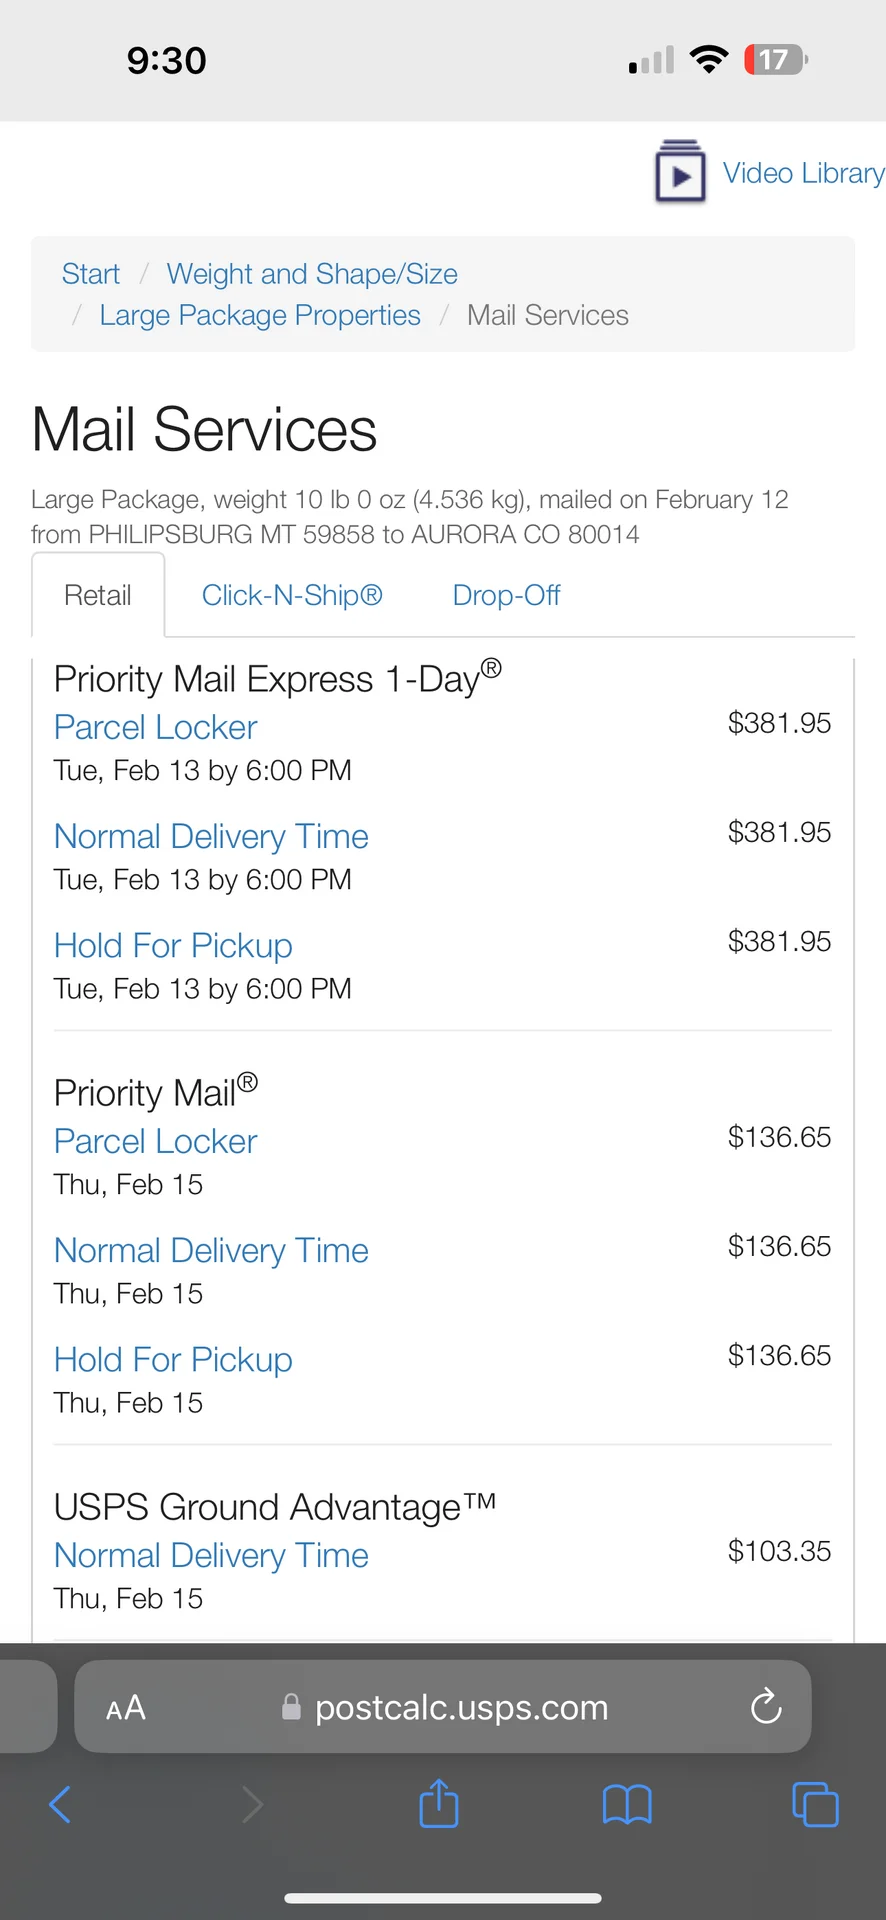Select USPS Ground Advantage Normal Delivery Time
Viewport: 886px width, 1920px height.
211,1555
